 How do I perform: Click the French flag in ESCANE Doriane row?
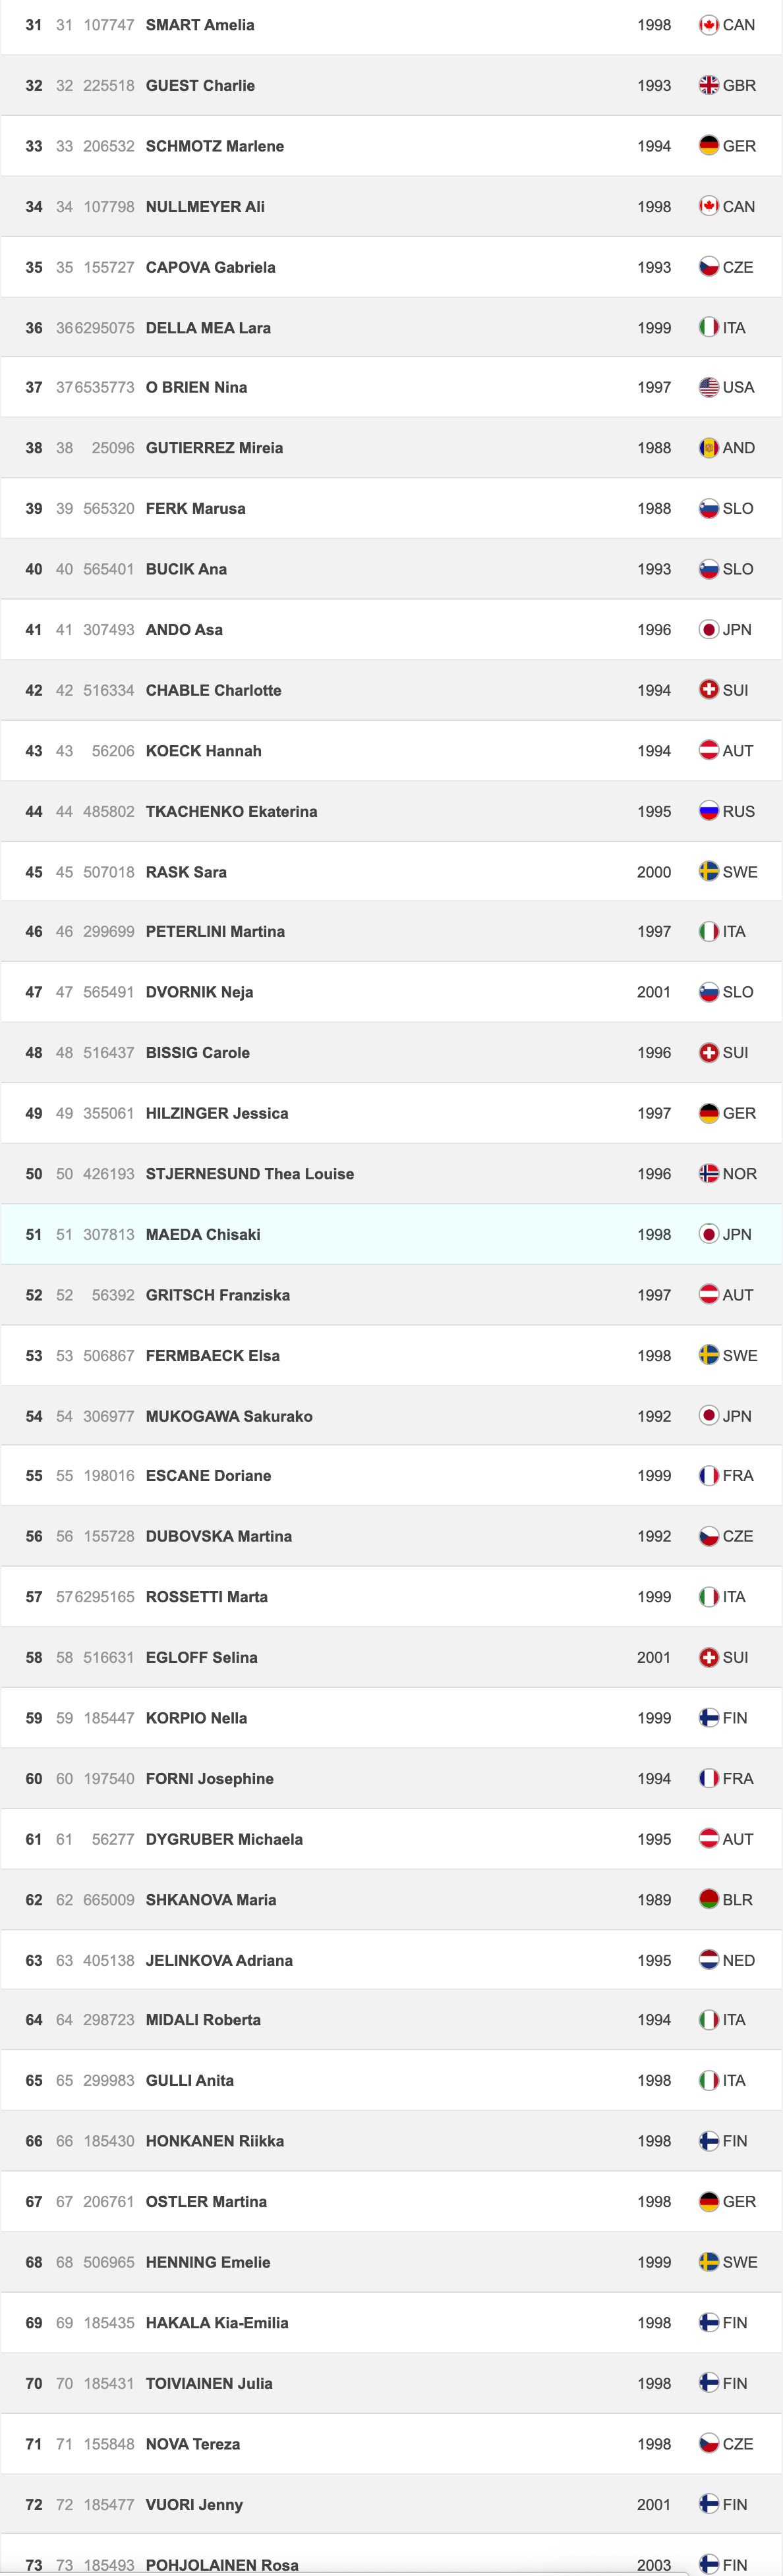[x=708, y=1475]
